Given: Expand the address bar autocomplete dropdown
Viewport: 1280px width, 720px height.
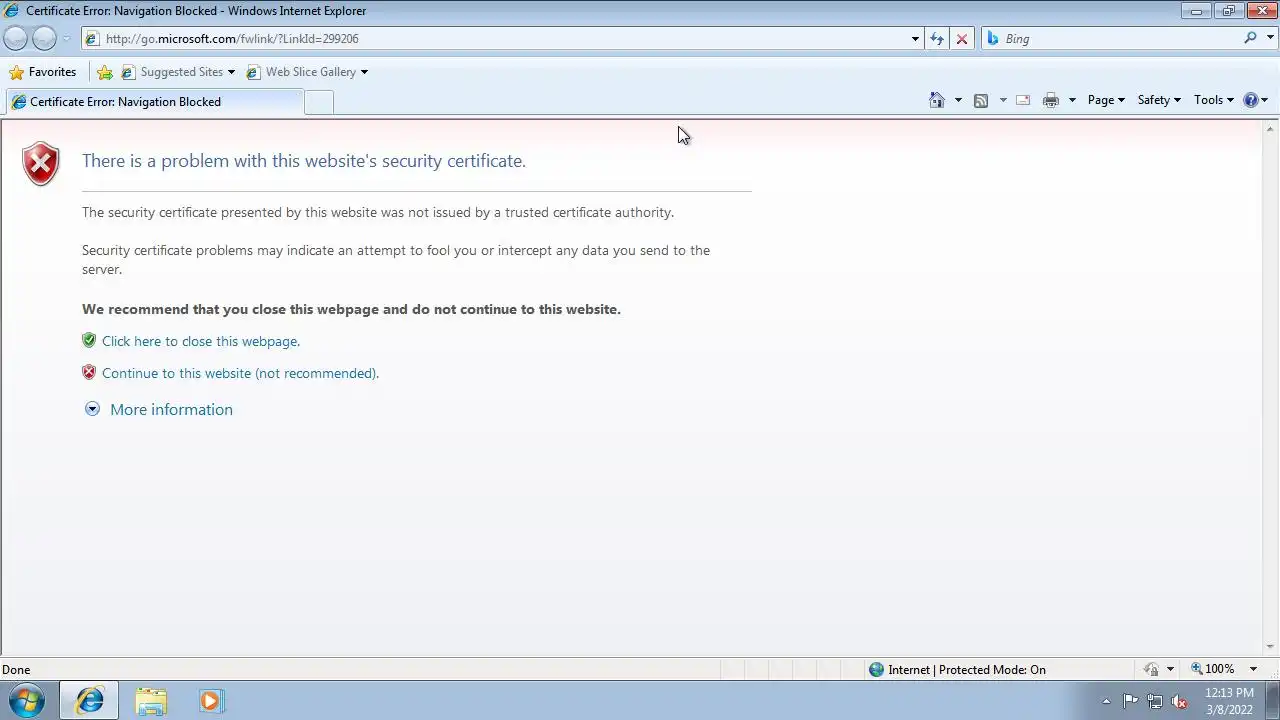Looking at the screenshot, I should click(x=915, y=39).
